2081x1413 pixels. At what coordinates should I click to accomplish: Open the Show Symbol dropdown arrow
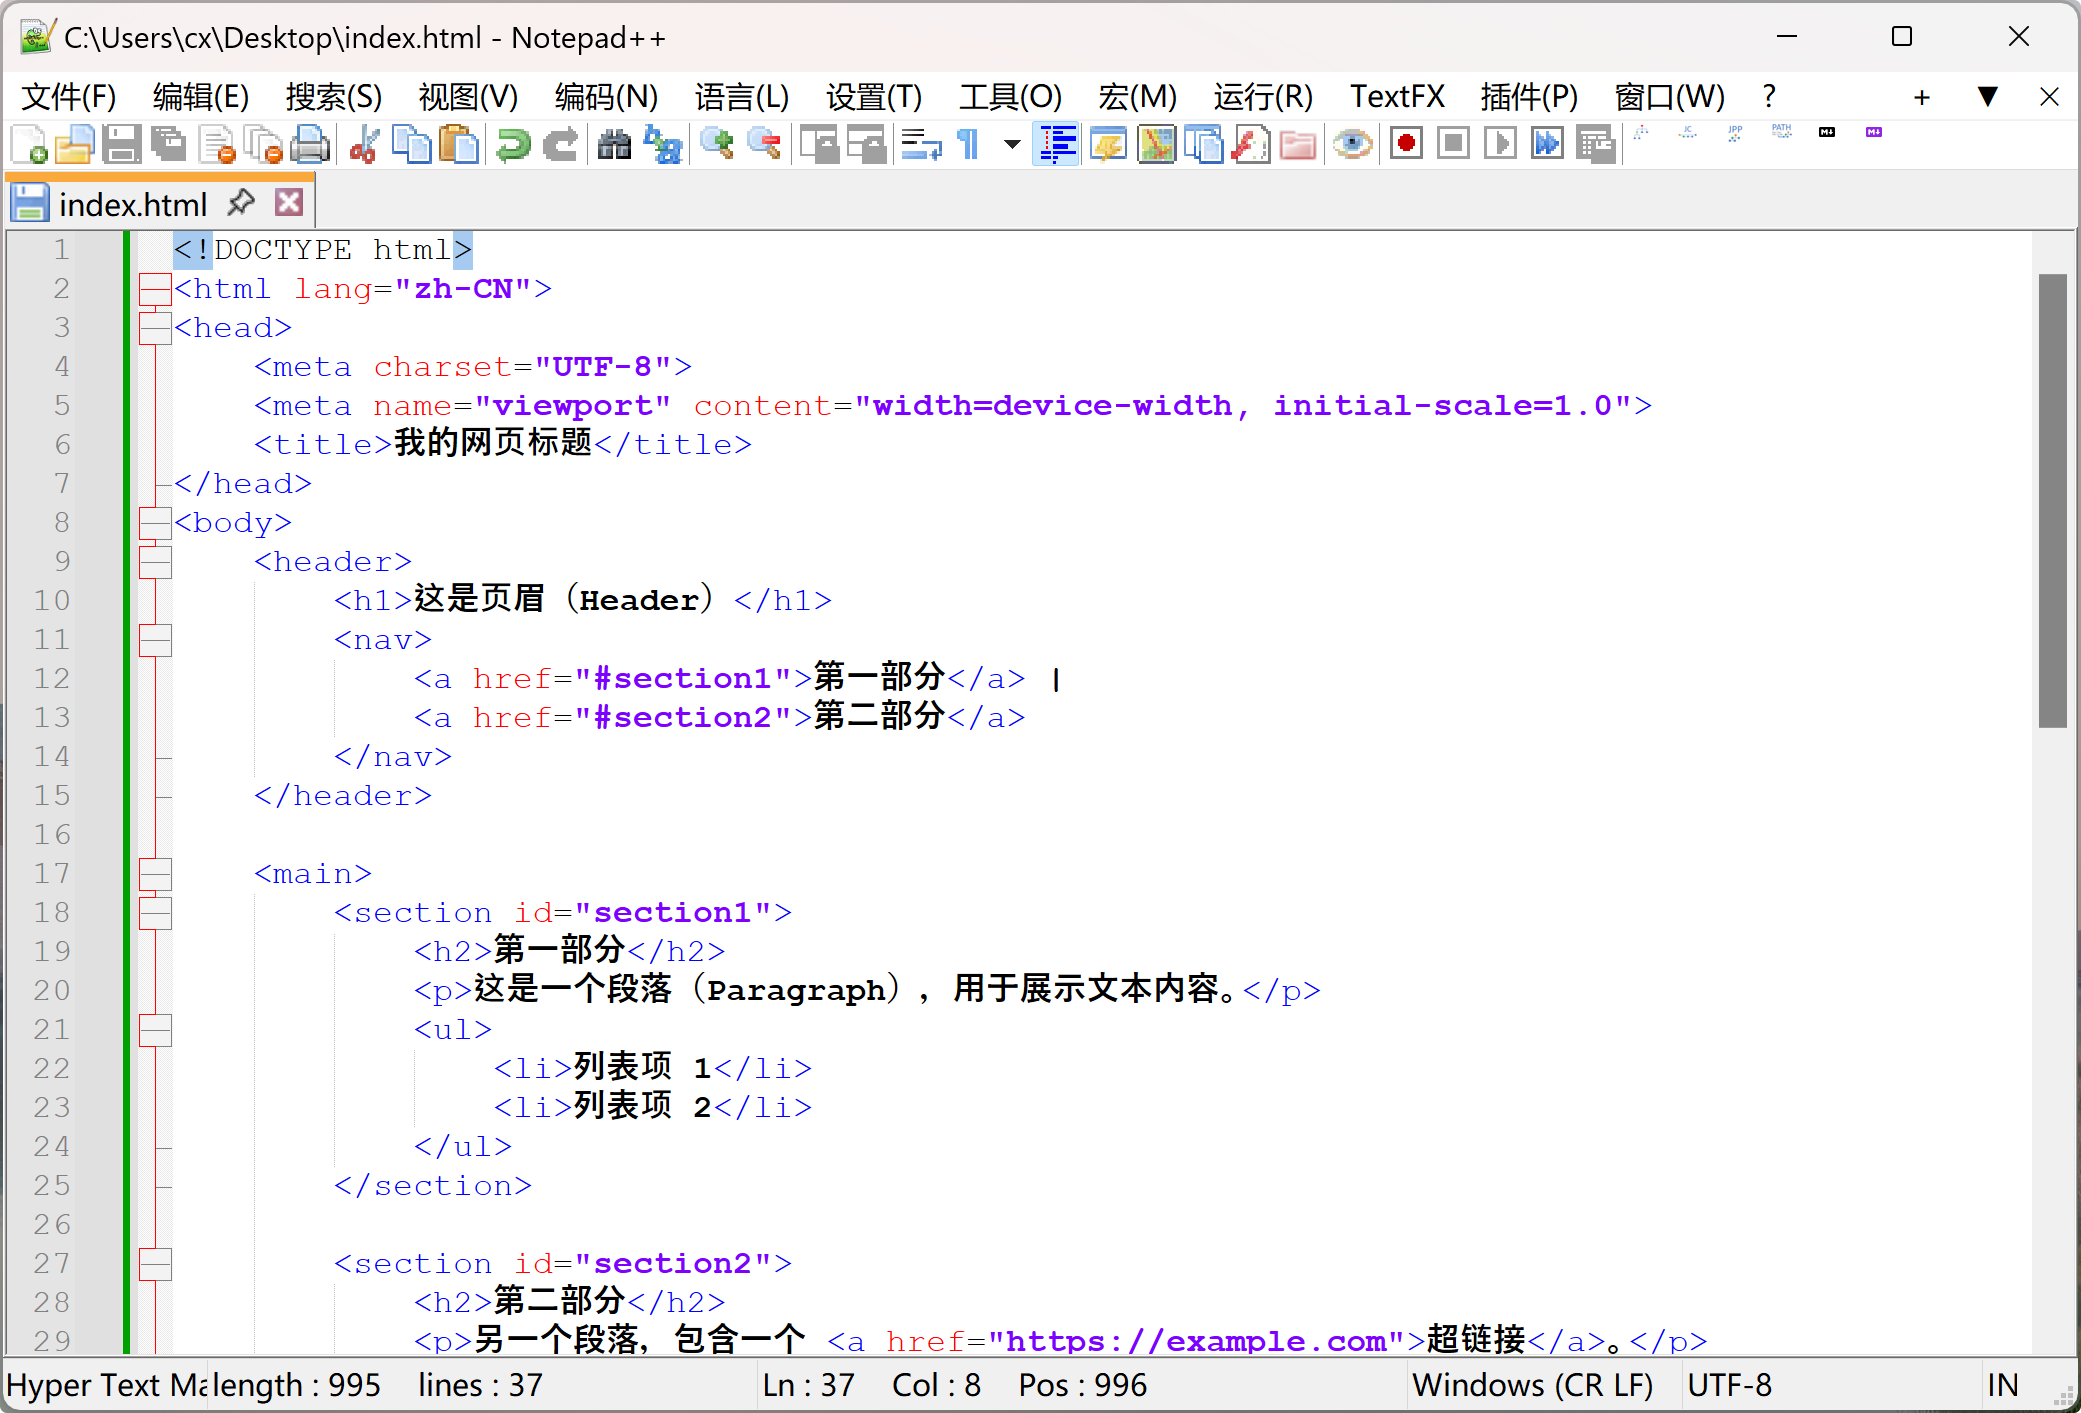[1011, 144]
